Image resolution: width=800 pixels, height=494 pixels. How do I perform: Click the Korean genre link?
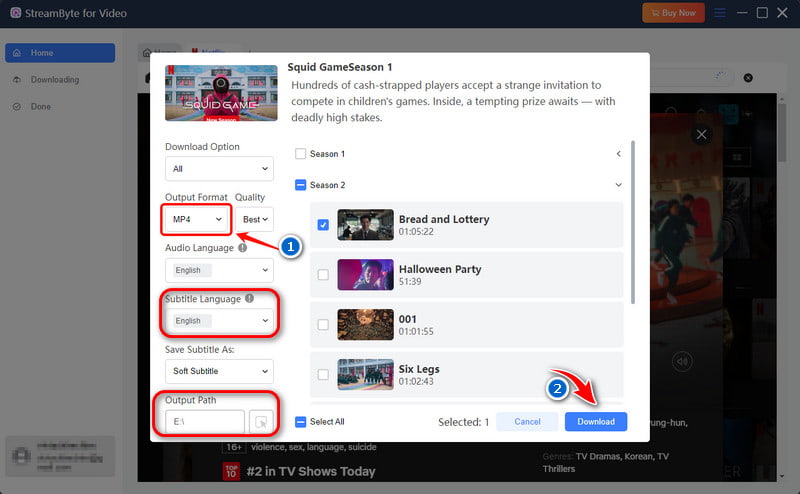(638, 456)
